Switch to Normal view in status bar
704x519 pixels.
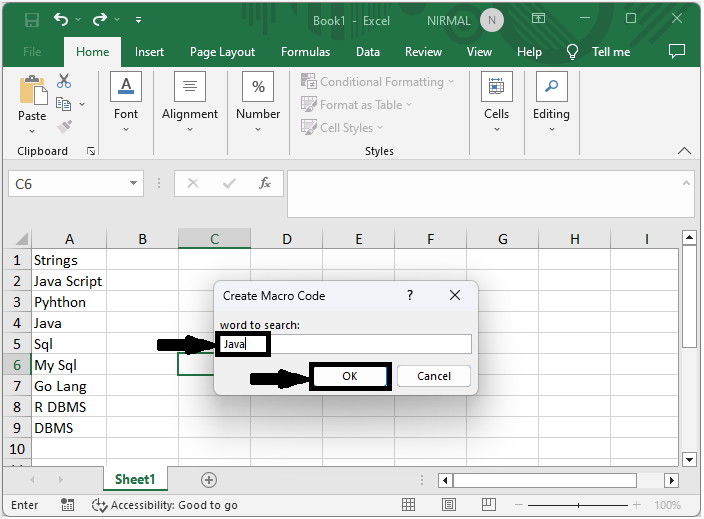(x=409, y=505)
